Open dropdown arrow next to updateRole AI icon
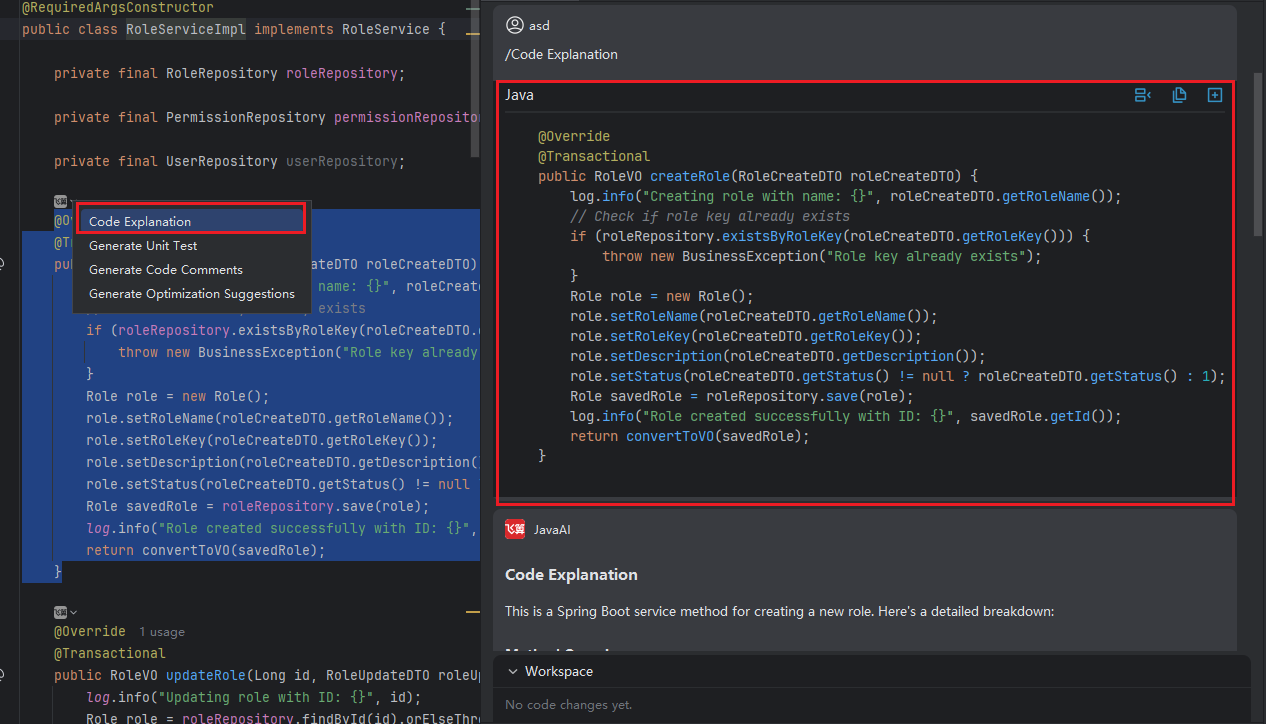The height and width of the screenshot is (724, 1266). (73, 612)
